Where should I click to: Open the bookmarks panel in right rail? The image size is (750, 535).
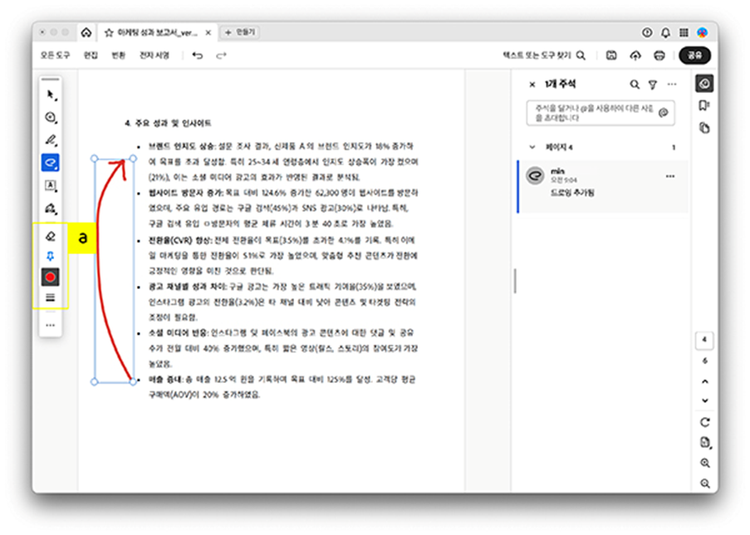click(704, 106)
